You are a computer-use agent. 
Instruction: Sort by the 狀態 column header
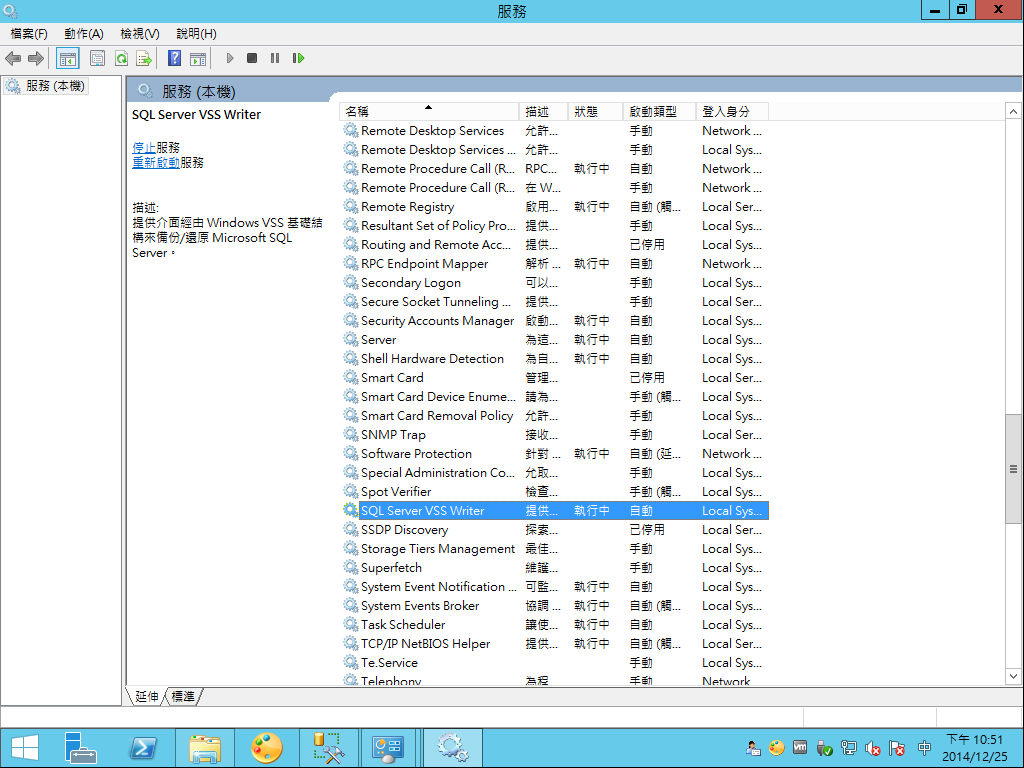tap(596, 112)
